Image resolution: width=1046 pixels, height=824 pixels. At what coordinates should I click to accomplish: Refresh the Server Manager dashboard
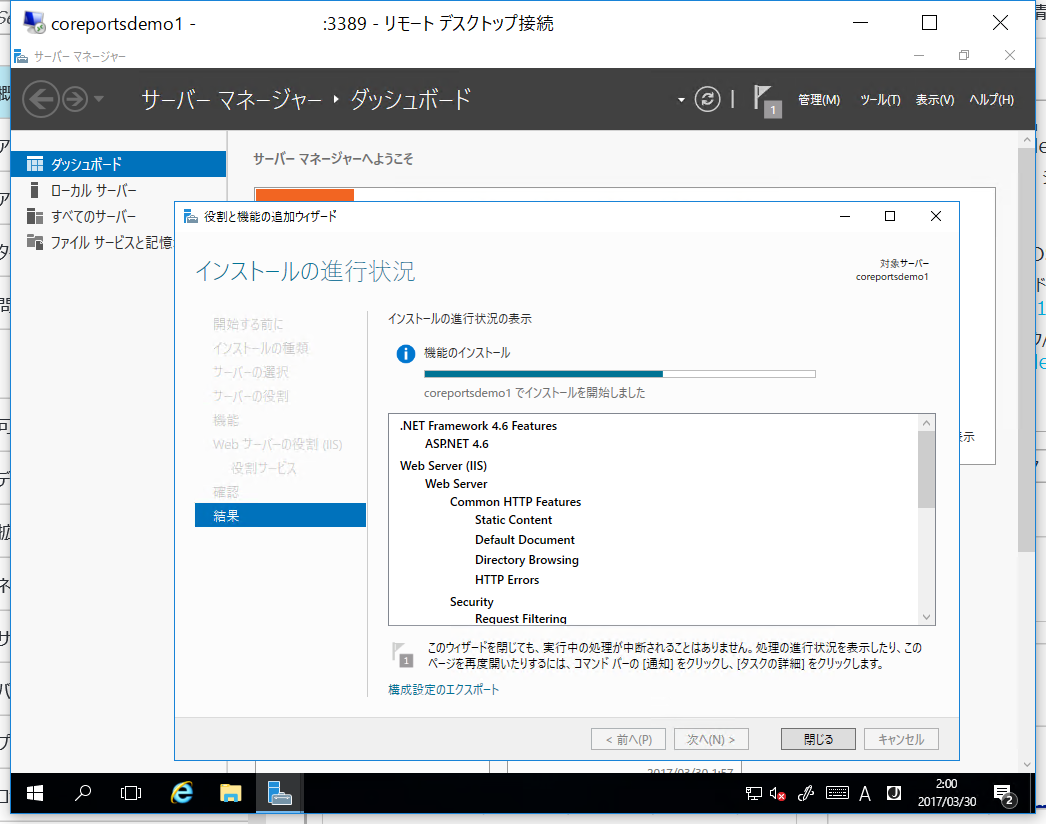[x=707, y=99]
